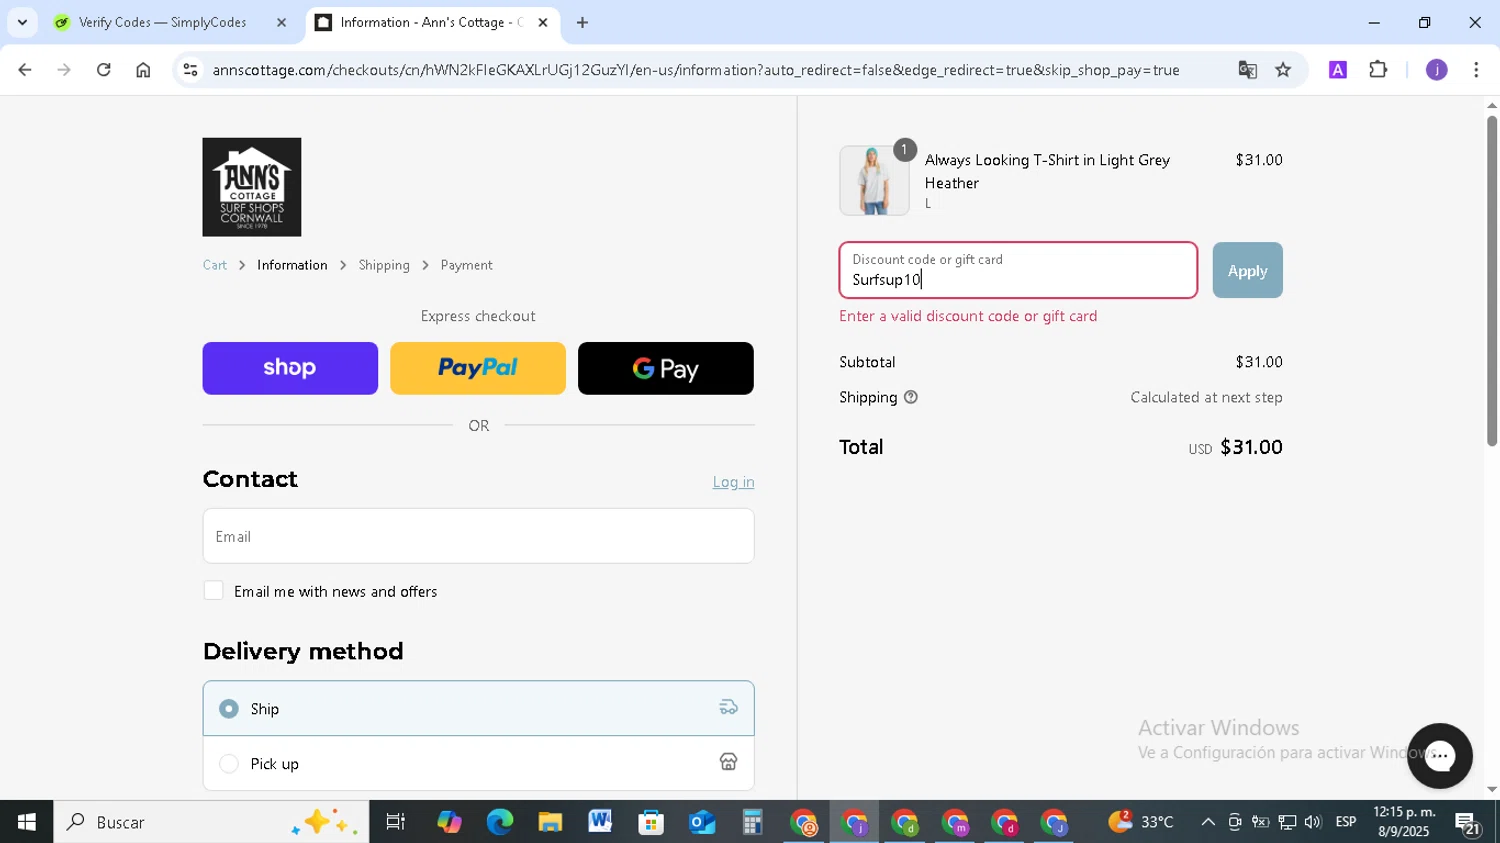1500x843 pixels.
Task: Launch Microsoft Edge from taskbar
Action: click(499, 822)
